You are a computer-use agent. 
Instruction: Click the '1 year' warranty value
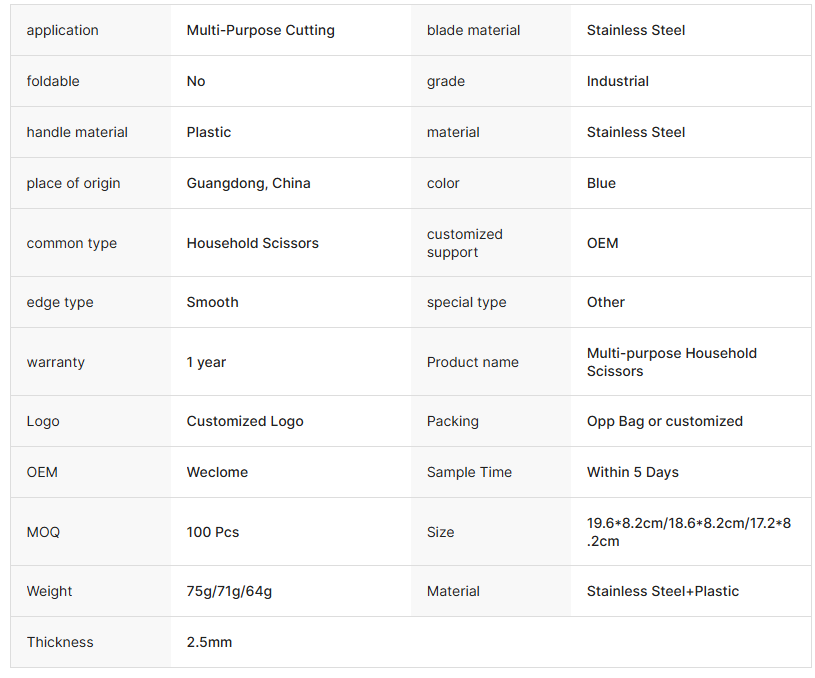(x=206, y=362)
